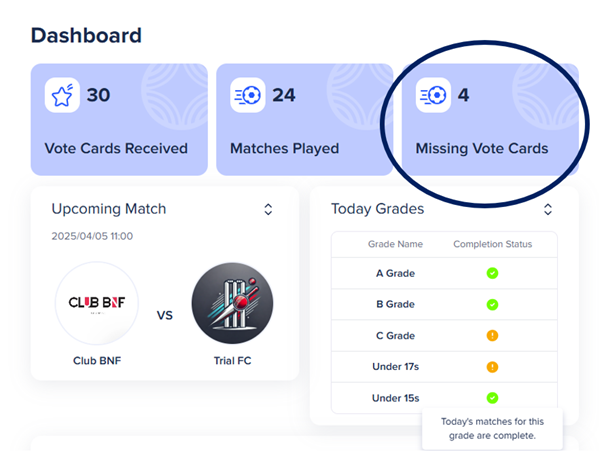
Task: Click the Dashboard page heading
Action: click(x=86, y=36)
